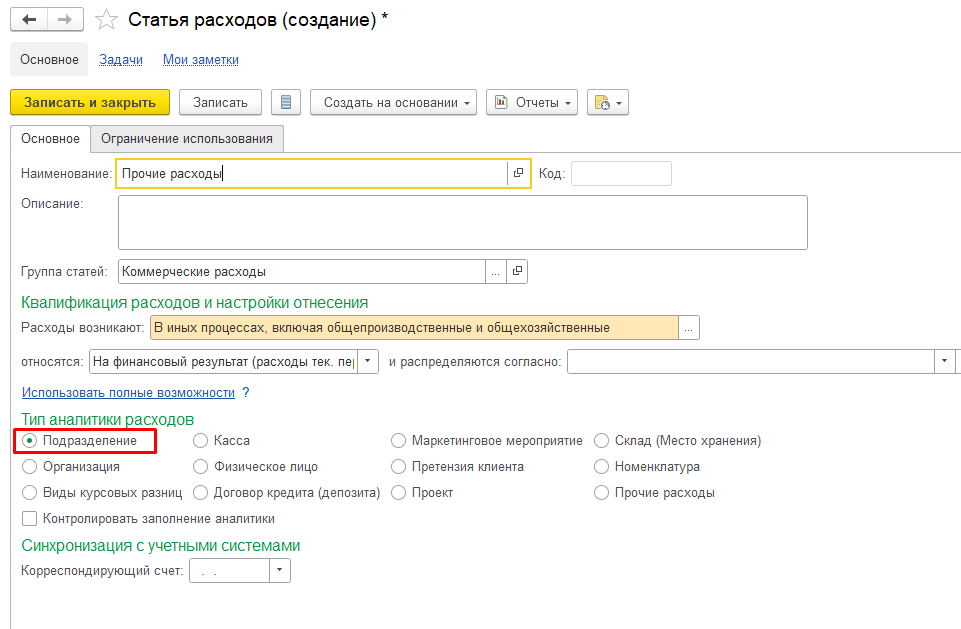Focus the Код input field

tap(621, 173)
